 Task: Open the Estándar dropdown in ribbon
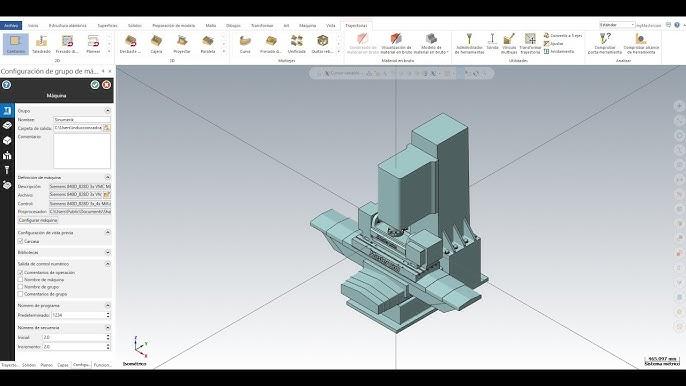pos(617,25)
